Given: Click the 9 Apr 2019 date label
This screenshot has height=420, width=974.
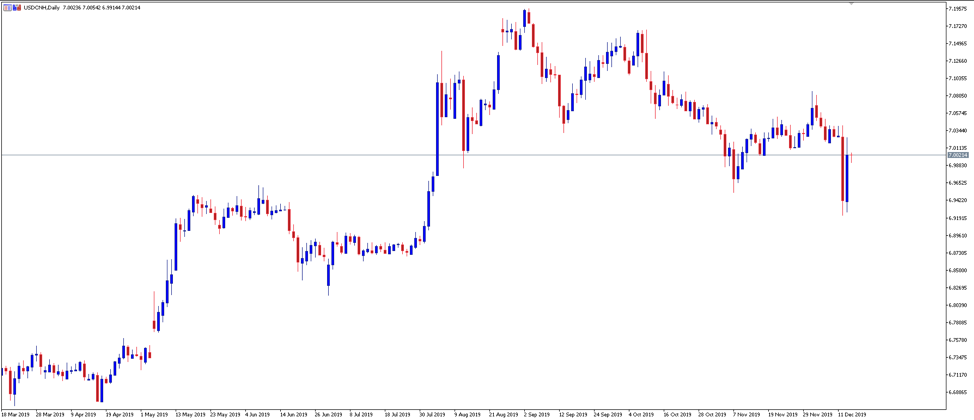Looking at the screenshot, I should pyautogui.click(x=84, y=414).
